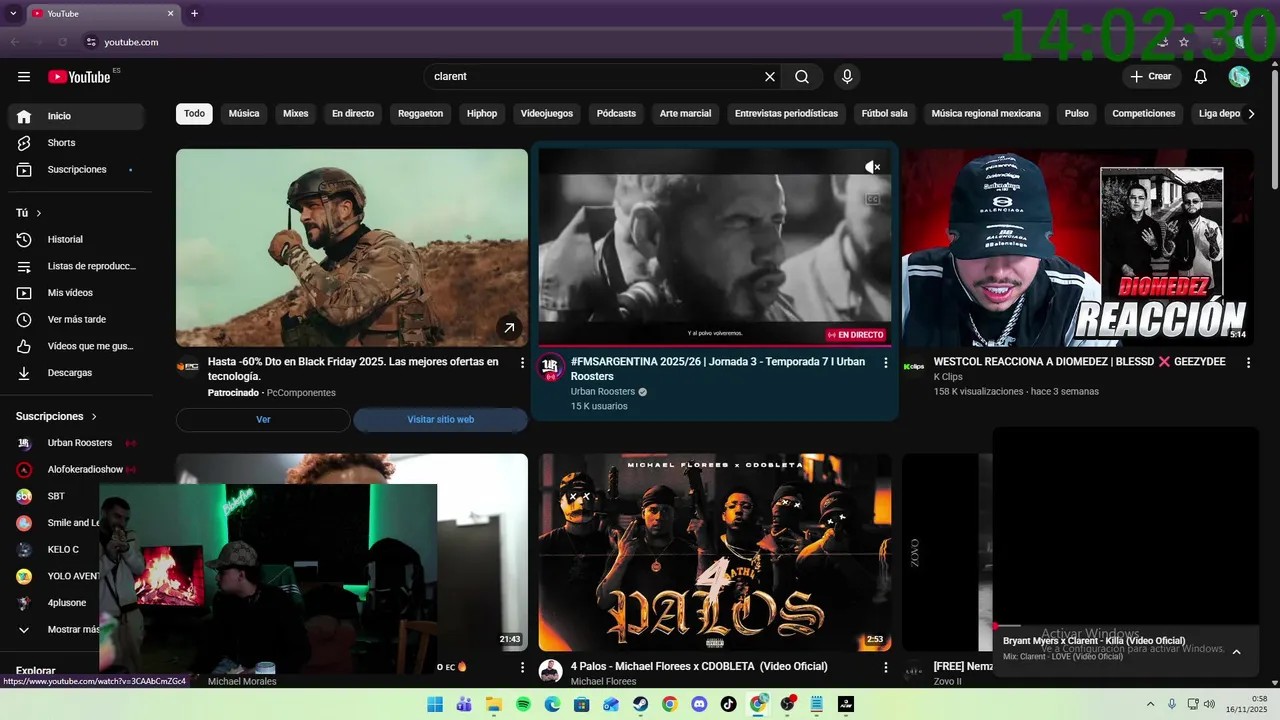Image resolution: width=1280 pixels, height=720 pixels.
Task: Open a new browser tab
Action: (x=194, y=13)
